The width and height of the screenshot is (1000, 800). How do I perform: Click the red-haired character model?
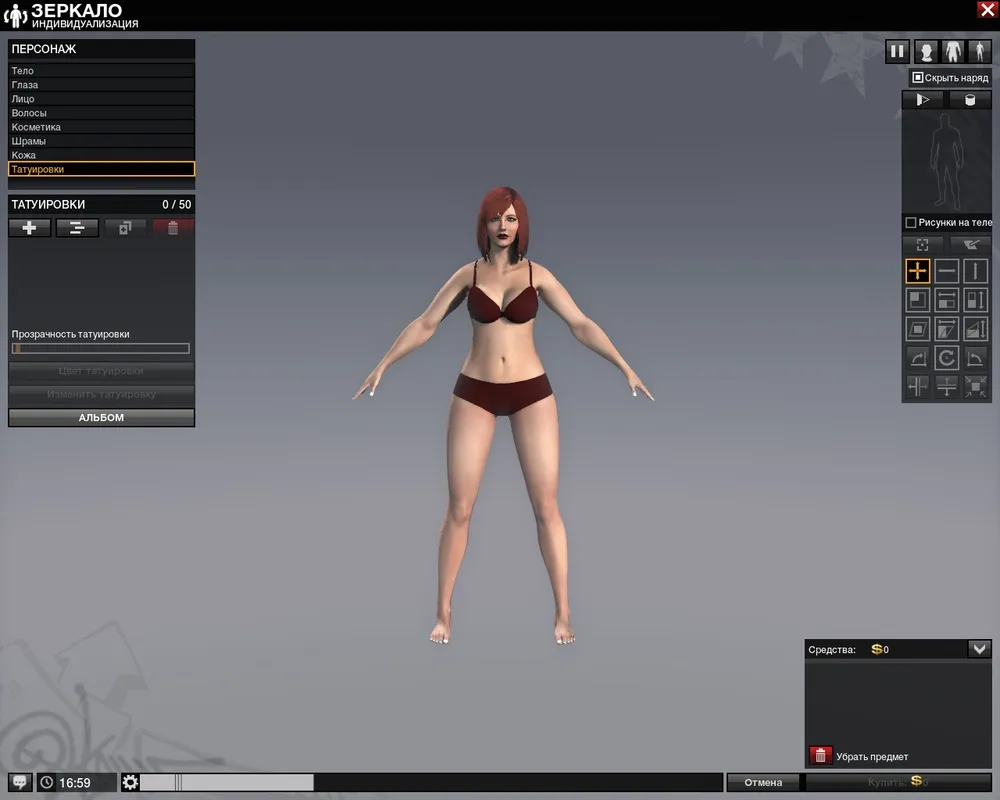[x=504, y=415]
